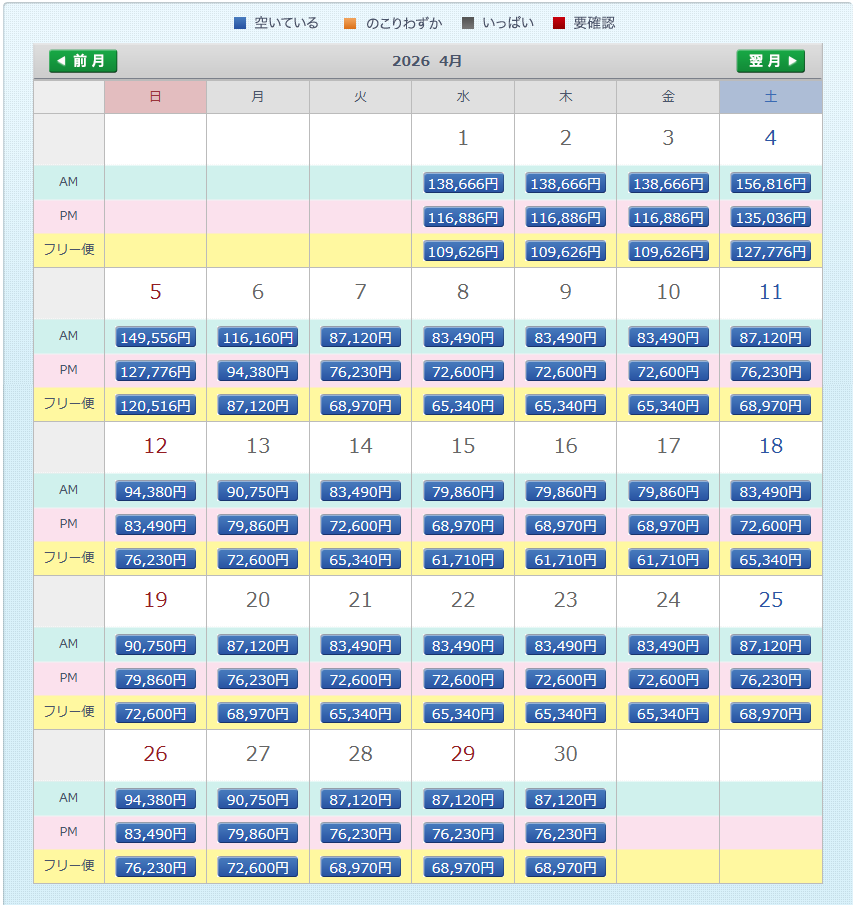Image resolution: width=858 pixels, height=905 pixels.
Task: Select April 1 AM price 138,666円
Action: coord(463,183)
